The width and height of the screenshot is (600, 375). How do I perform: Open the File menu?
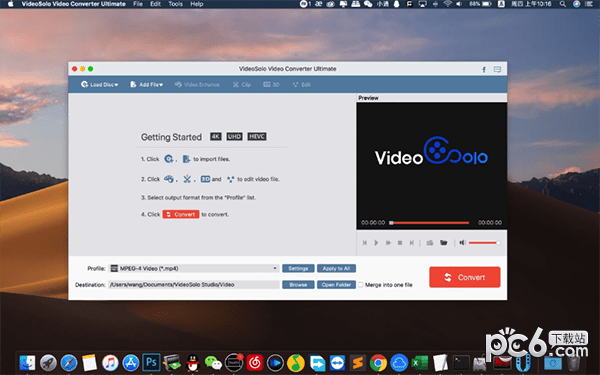pyautogui.click(x=138, y=4)
